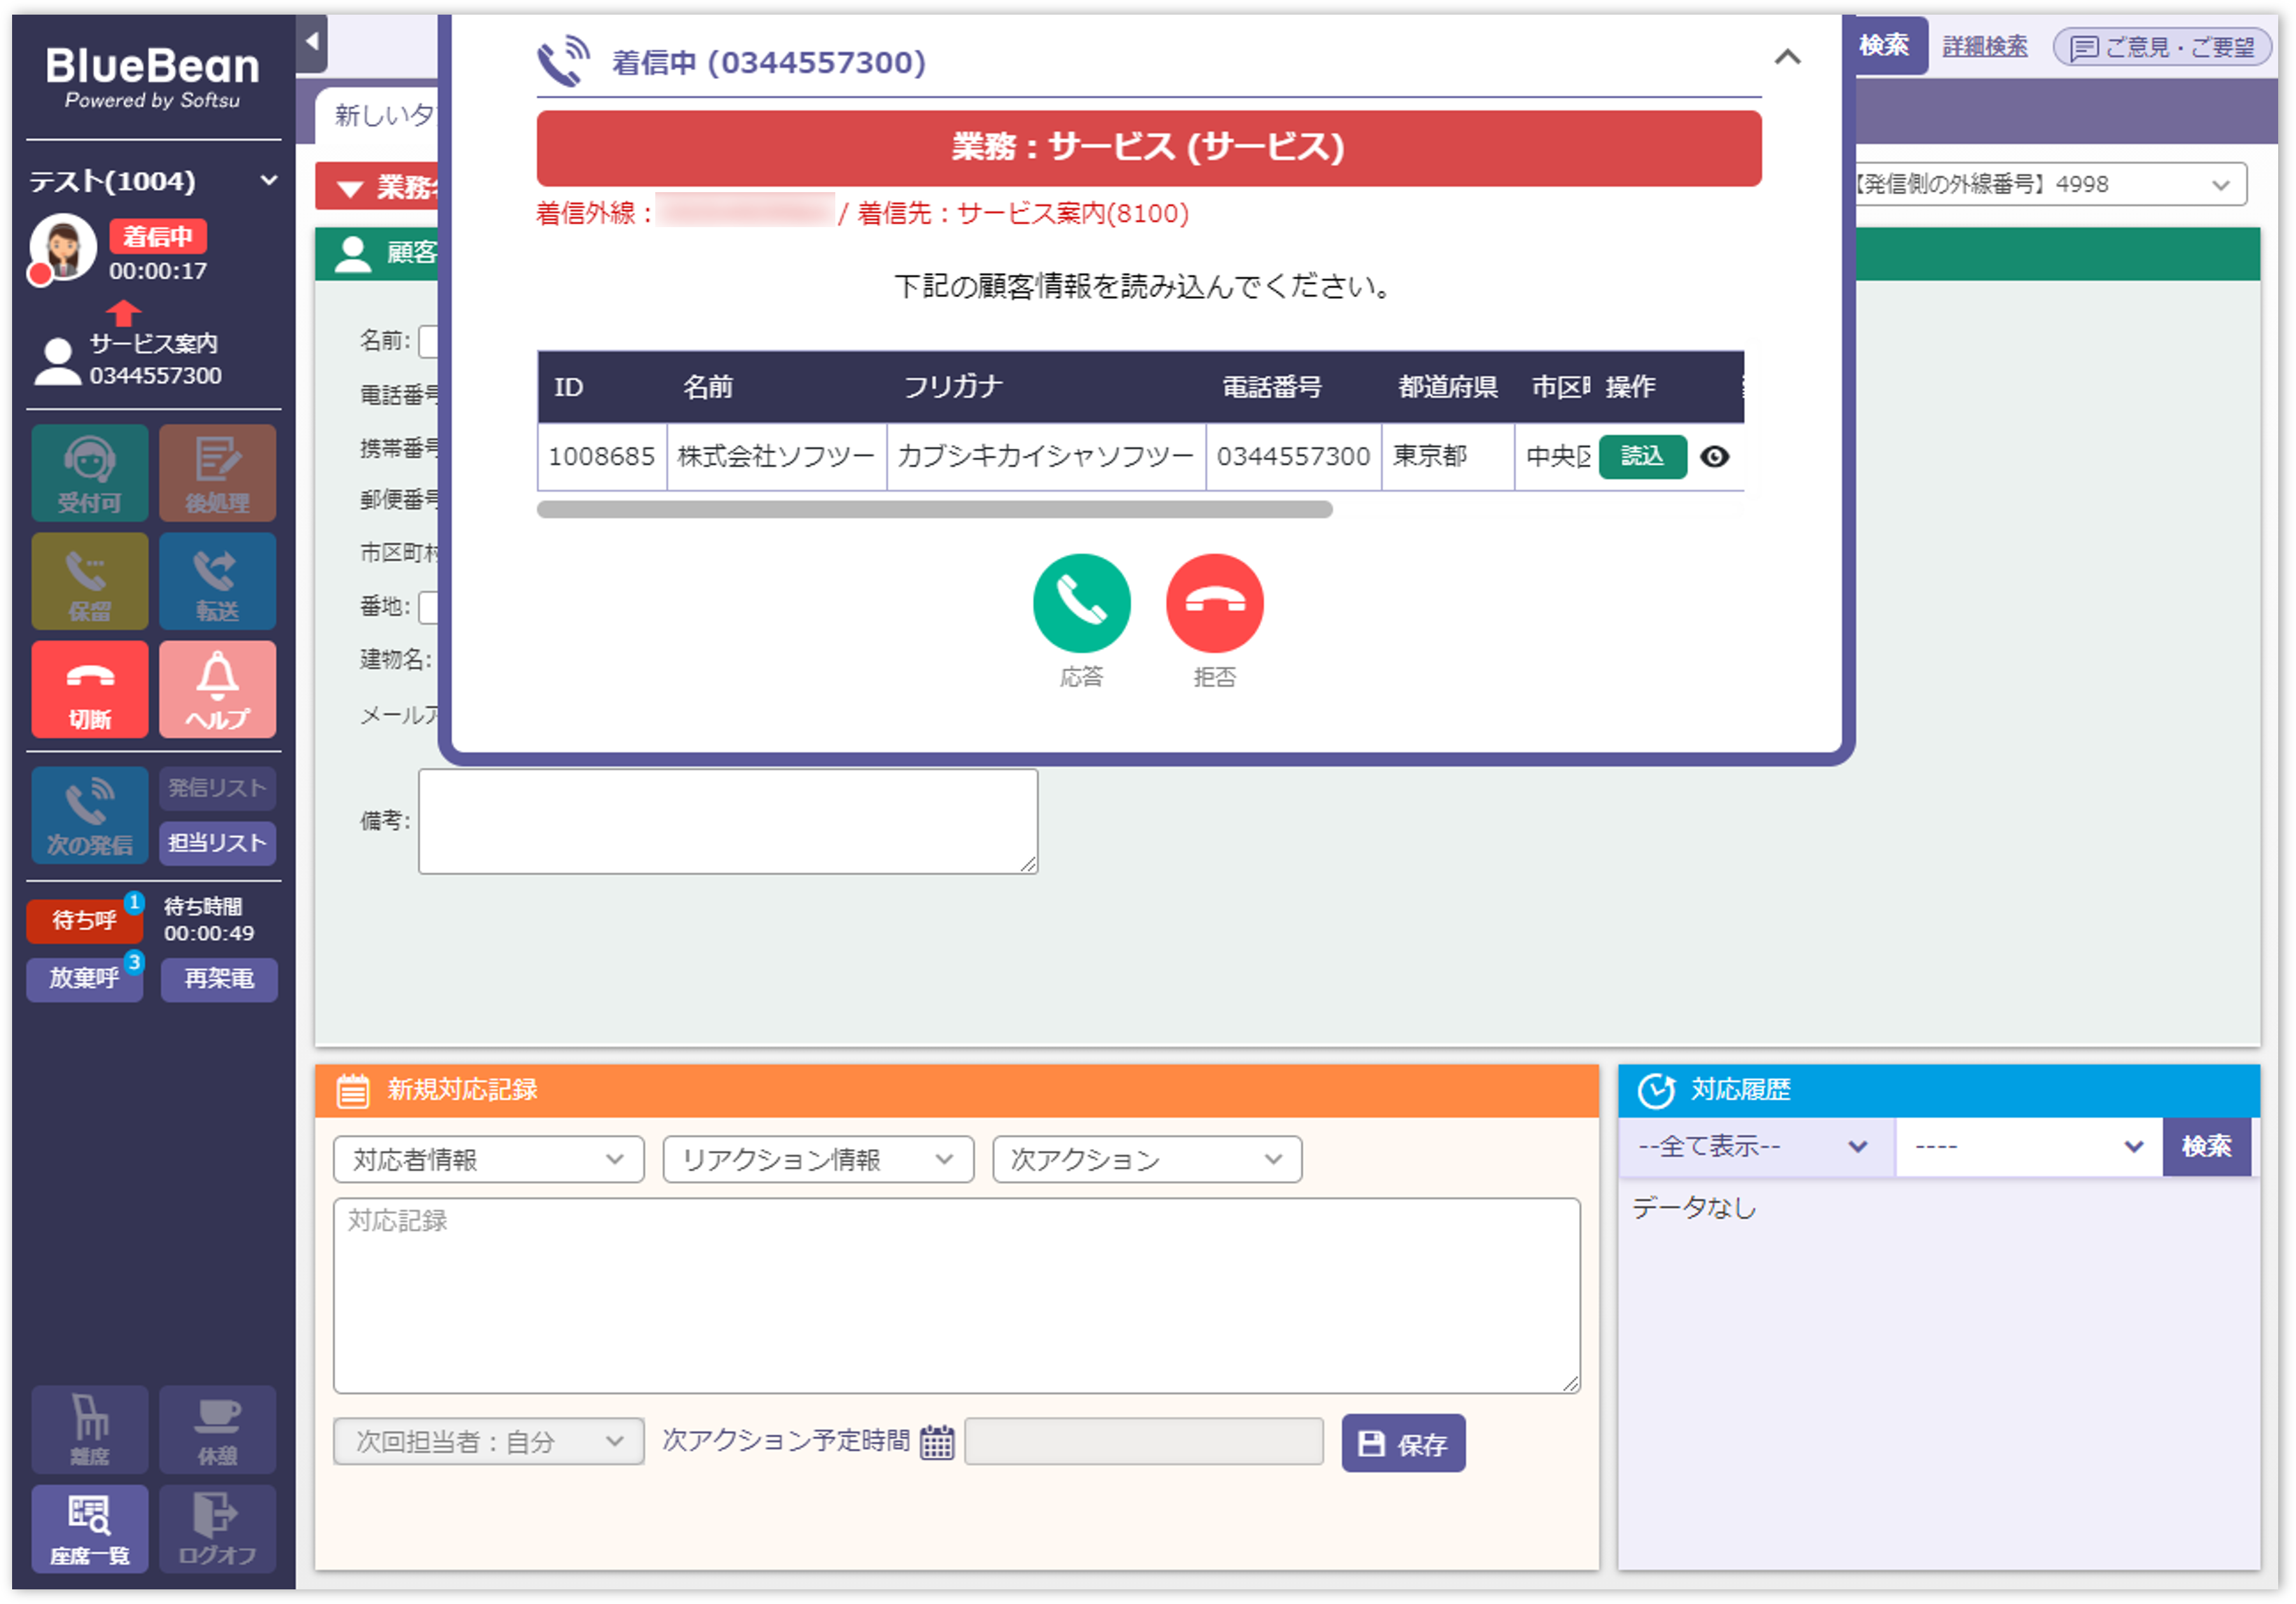This screenshot has height=1604, width=2296.
Task: Open the リアクション情報 dropdown
Action: (818, 1159)
